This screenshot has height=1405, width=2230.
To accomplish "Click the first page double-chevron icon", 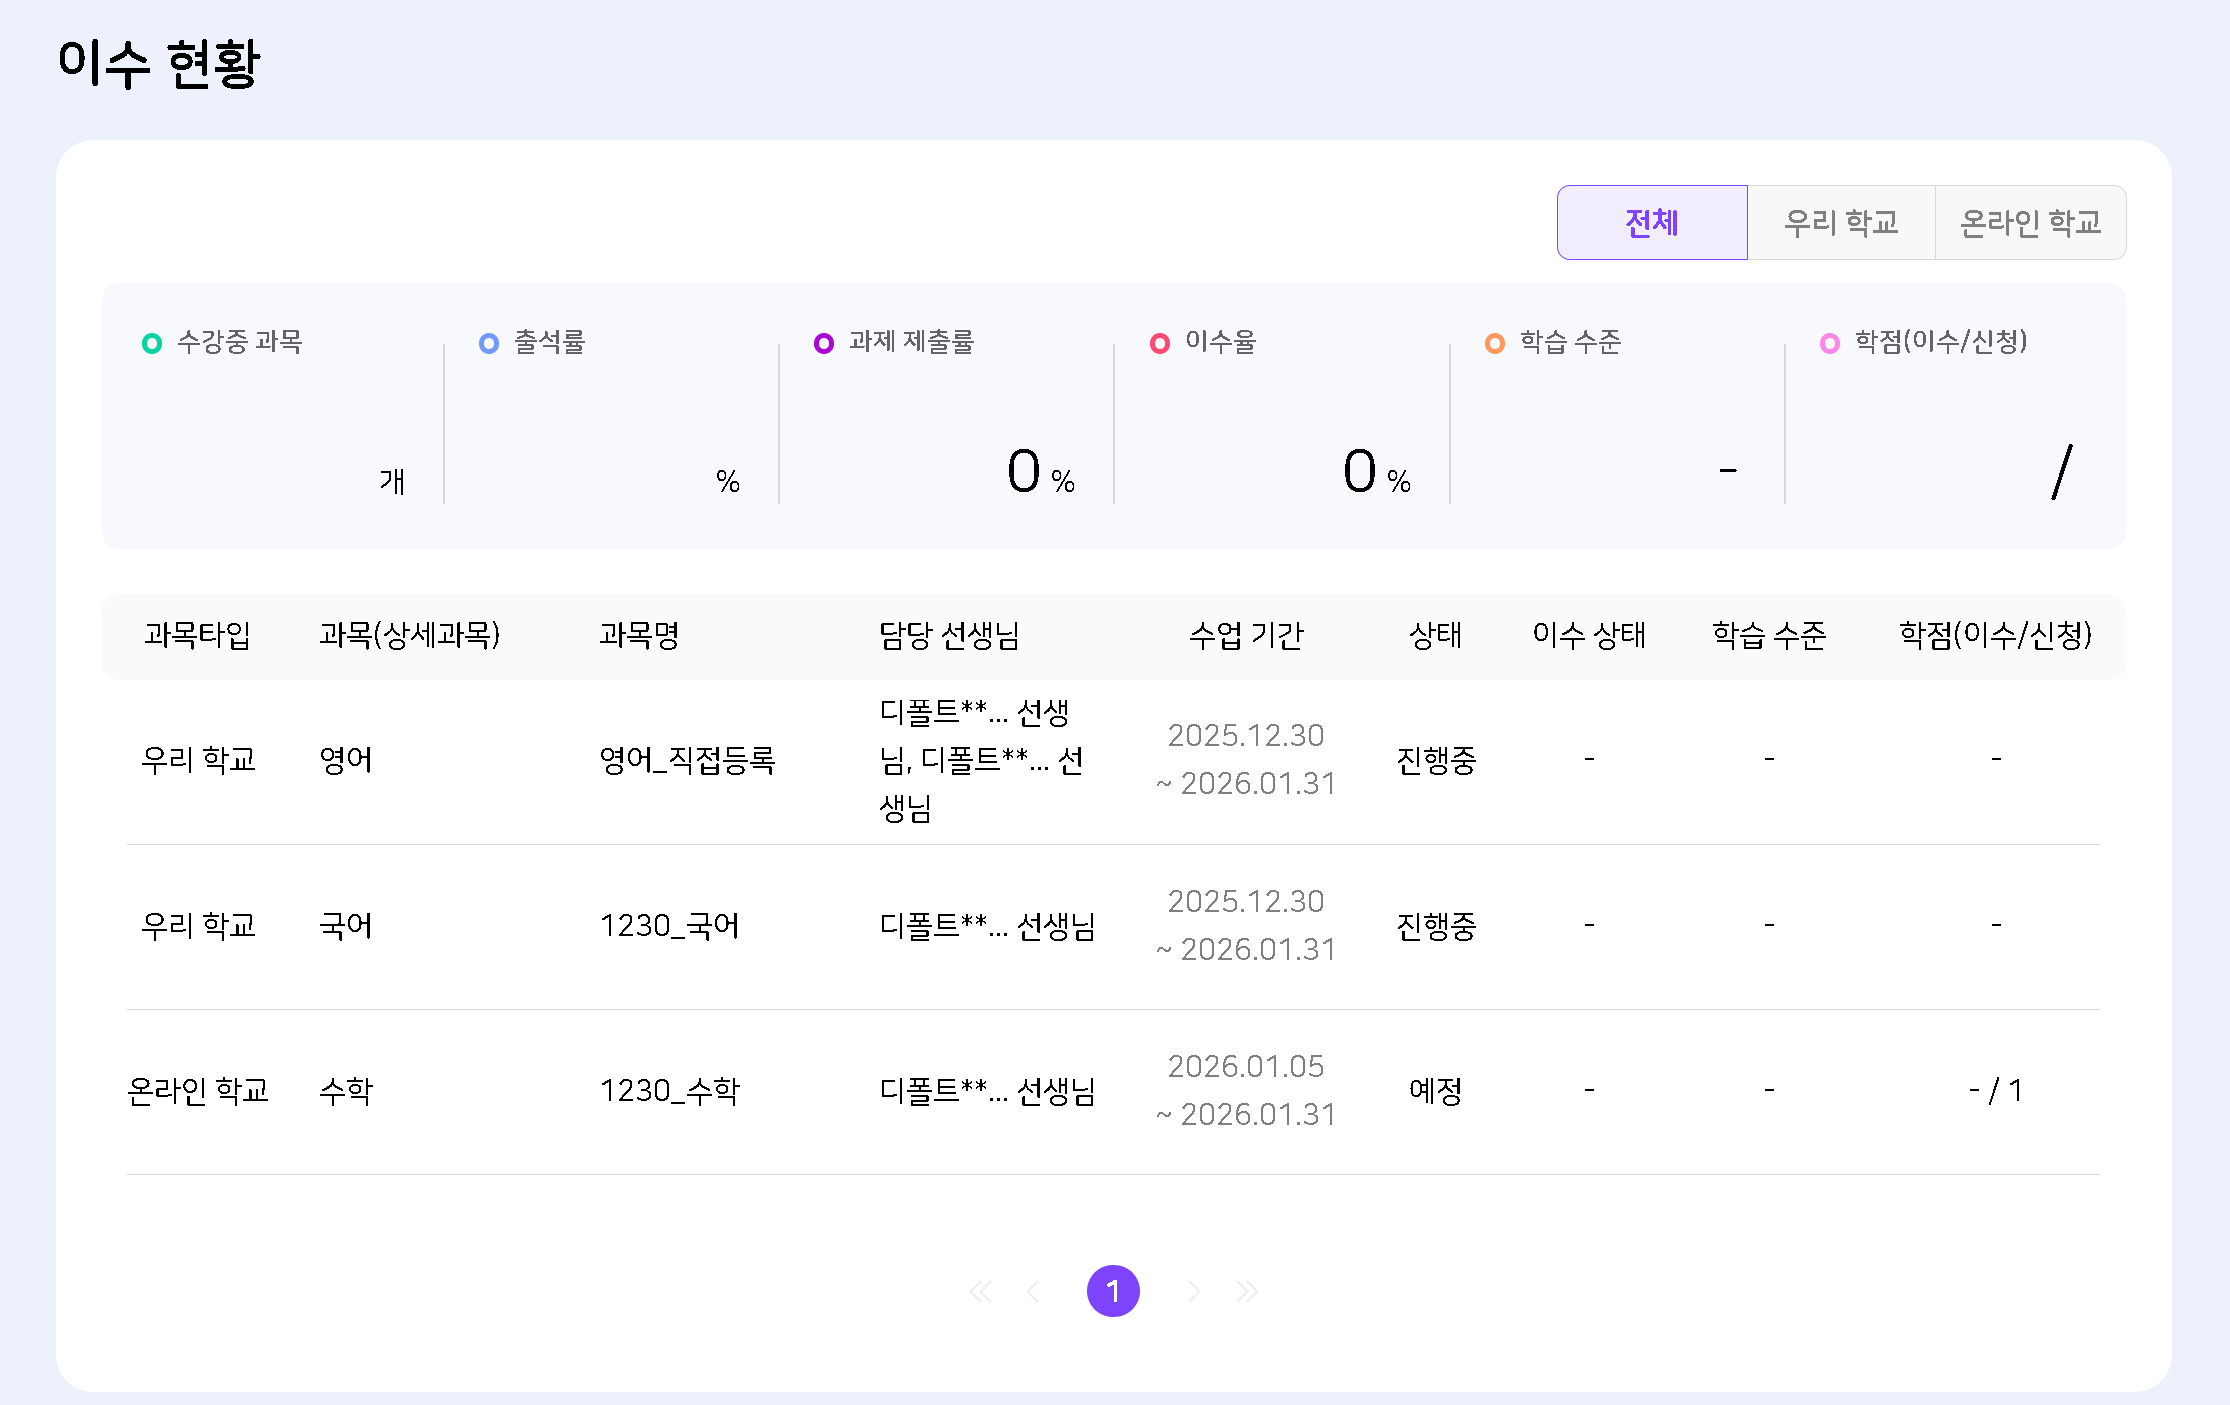I will (981, 1291).
